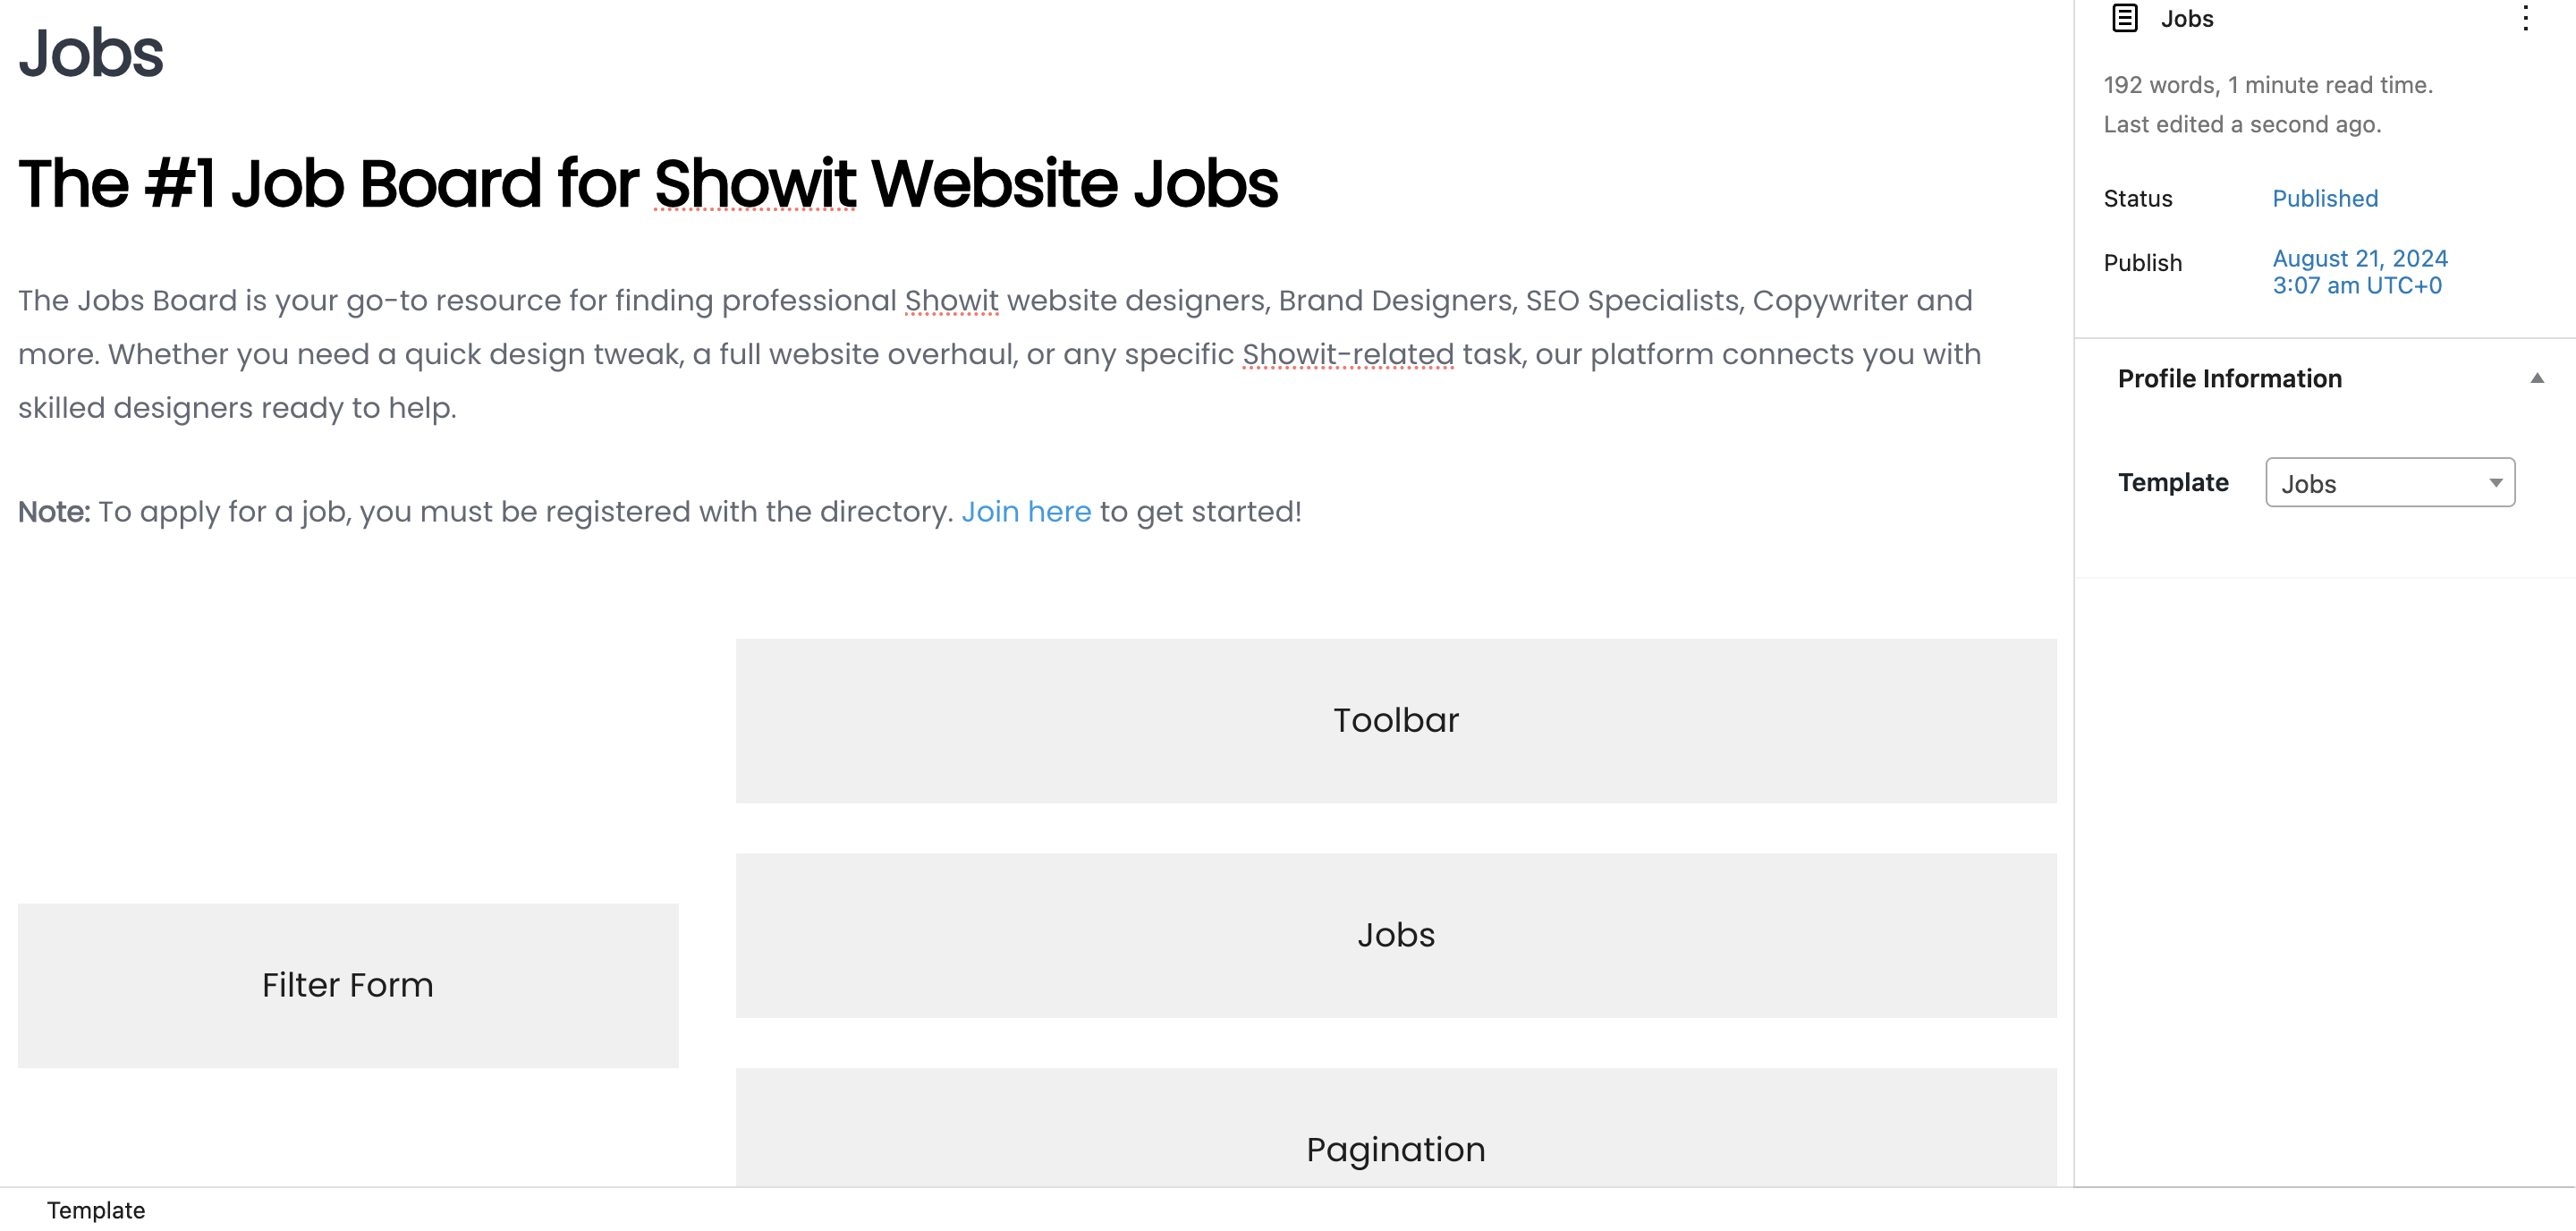Click the underlined Showit word in heading

click(754, 183)
